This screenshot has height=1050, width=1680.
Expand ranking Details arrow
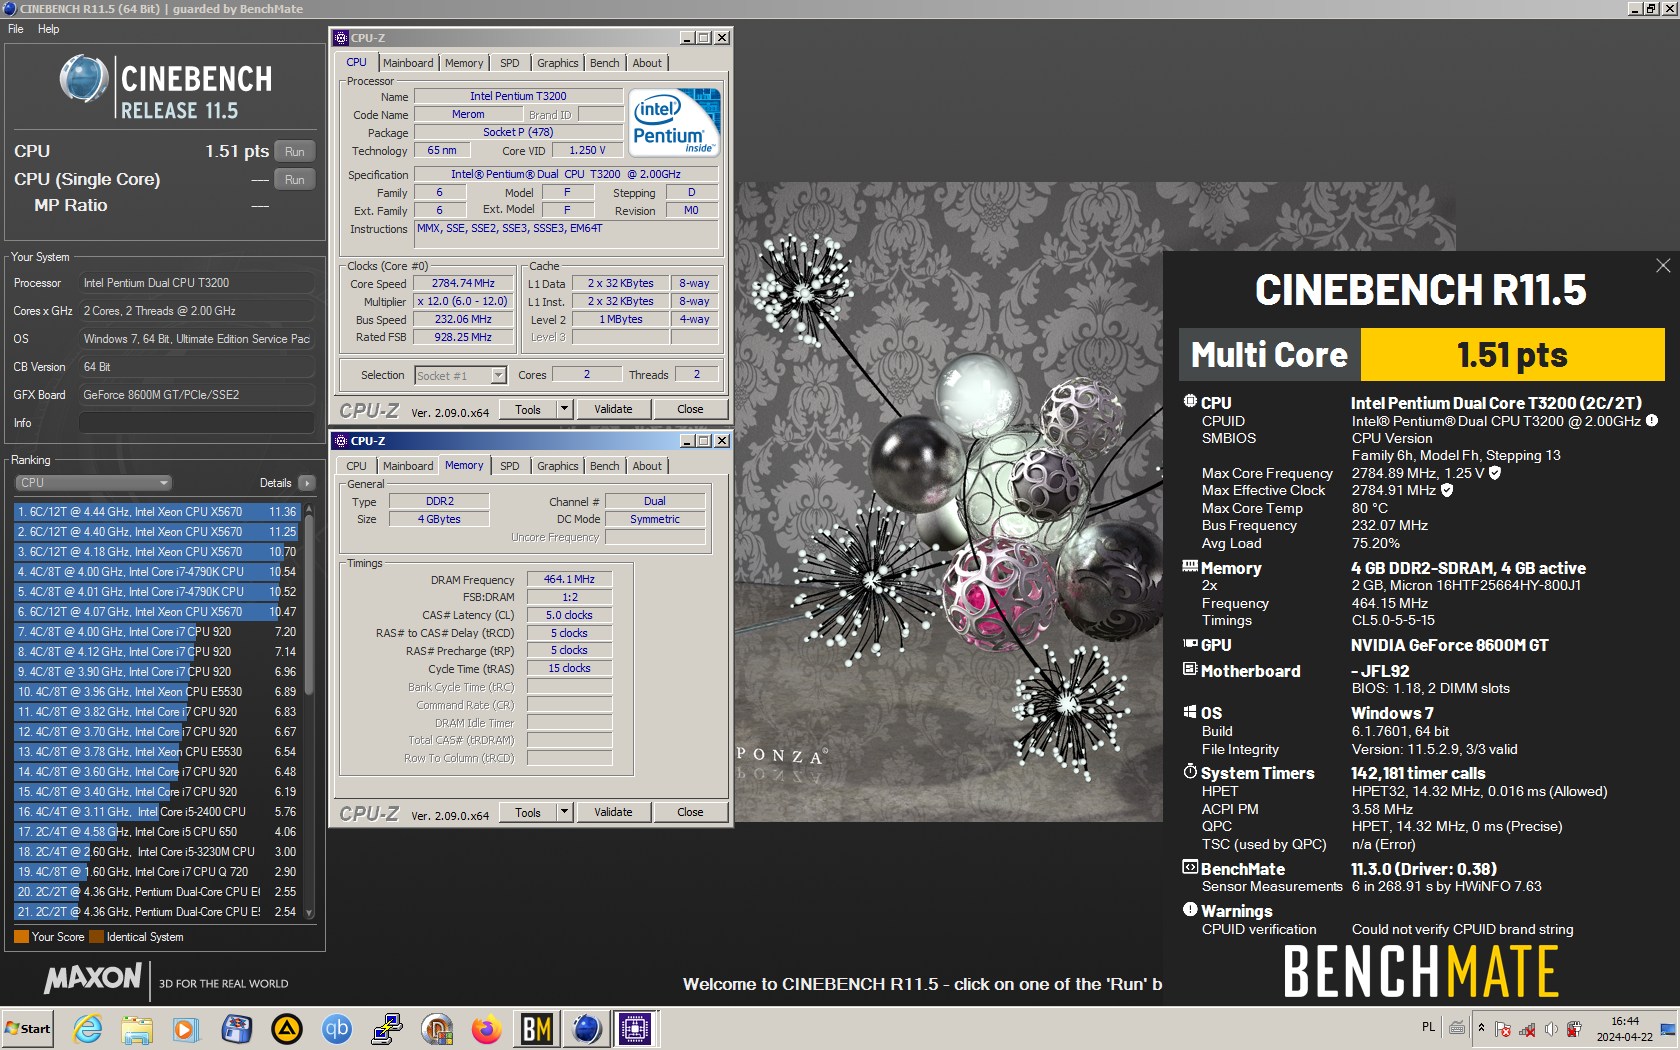(x=307, y=483)
